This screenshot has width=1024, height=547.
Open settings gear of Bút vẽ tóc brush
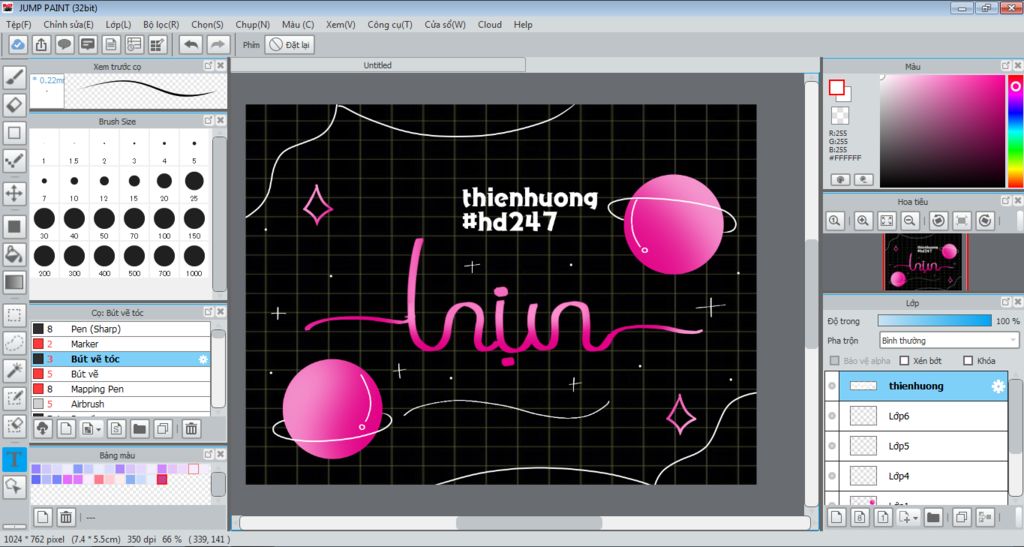point(203,359)
